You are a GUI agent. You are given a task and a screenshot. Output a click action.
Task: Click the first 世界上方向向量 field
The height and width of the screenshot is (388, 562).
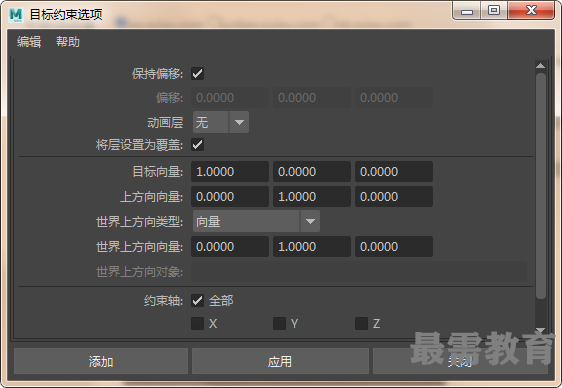pos(230,246)
